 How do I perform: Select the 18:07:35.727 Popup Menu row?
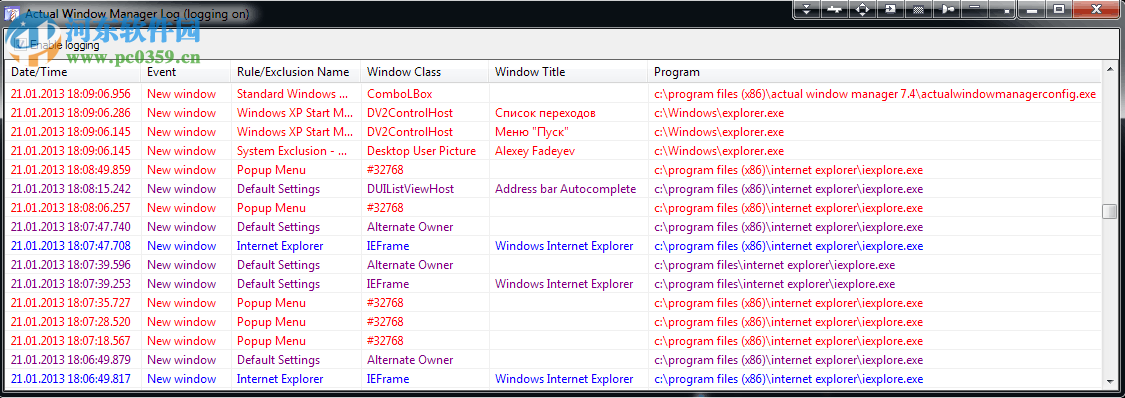554,303
